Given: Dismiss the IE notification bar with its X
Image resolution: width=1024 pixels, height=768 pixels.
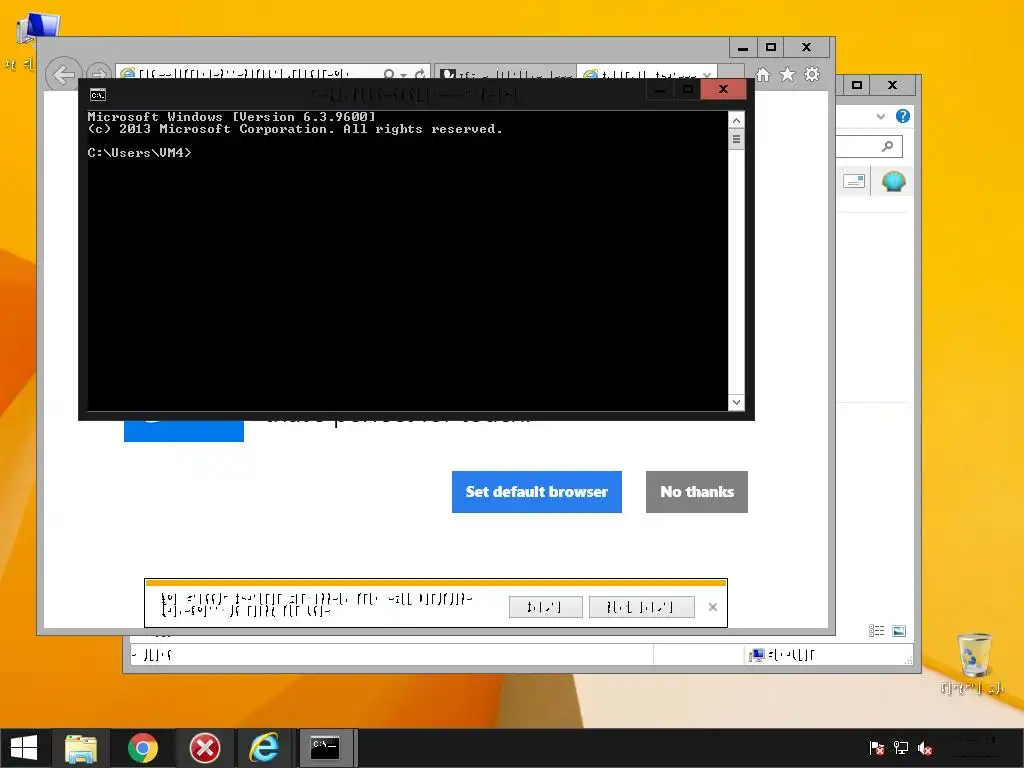Looking at the screenshot, I should coord(712,607).
